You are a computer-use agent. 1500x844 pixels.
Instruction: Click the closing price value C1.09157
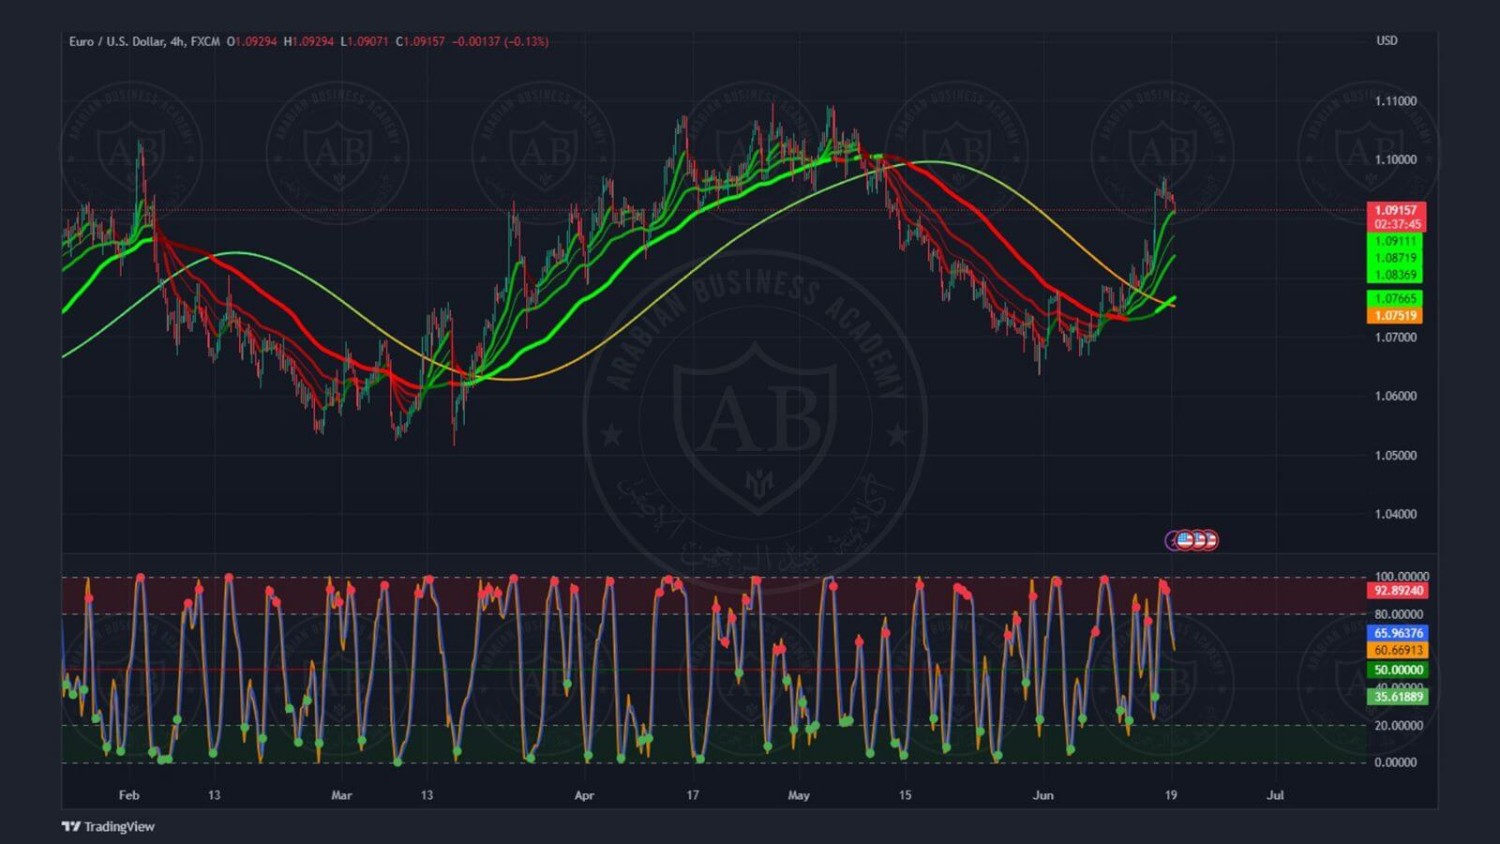tap(420, 41)
